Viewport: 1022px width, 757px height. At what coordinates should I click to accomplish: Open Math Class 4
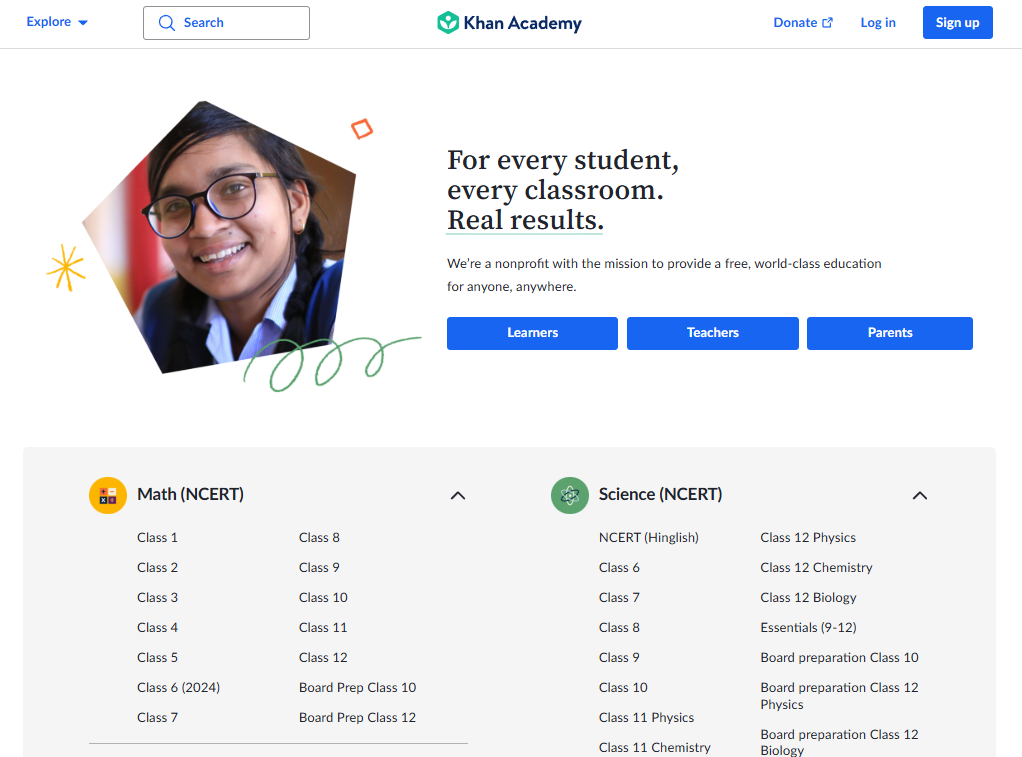coord(157,627)
